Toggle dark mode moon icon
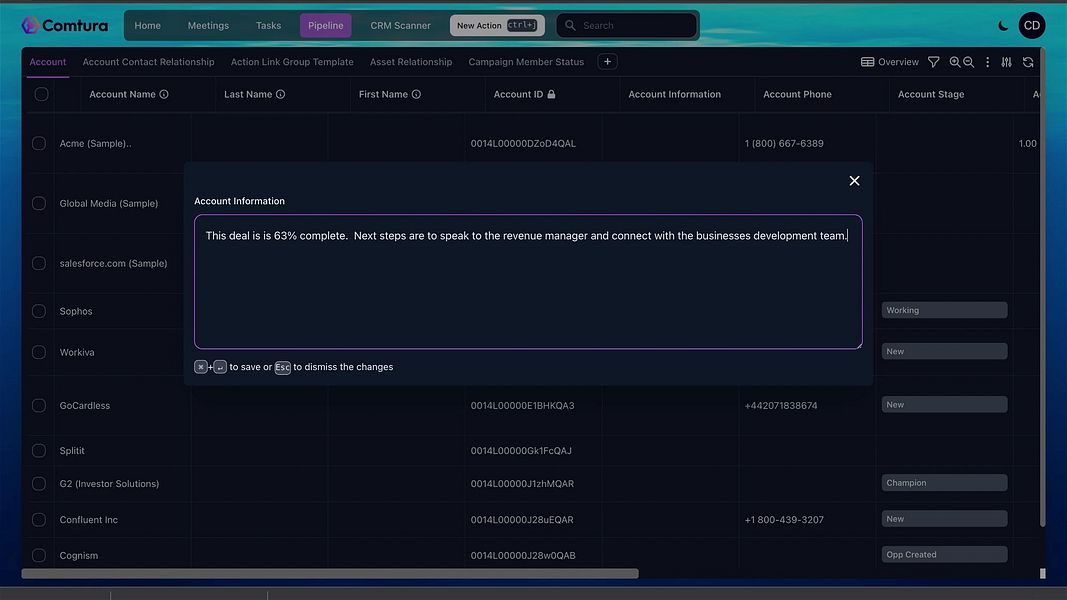1067x600 pixels. point(1002,25)
